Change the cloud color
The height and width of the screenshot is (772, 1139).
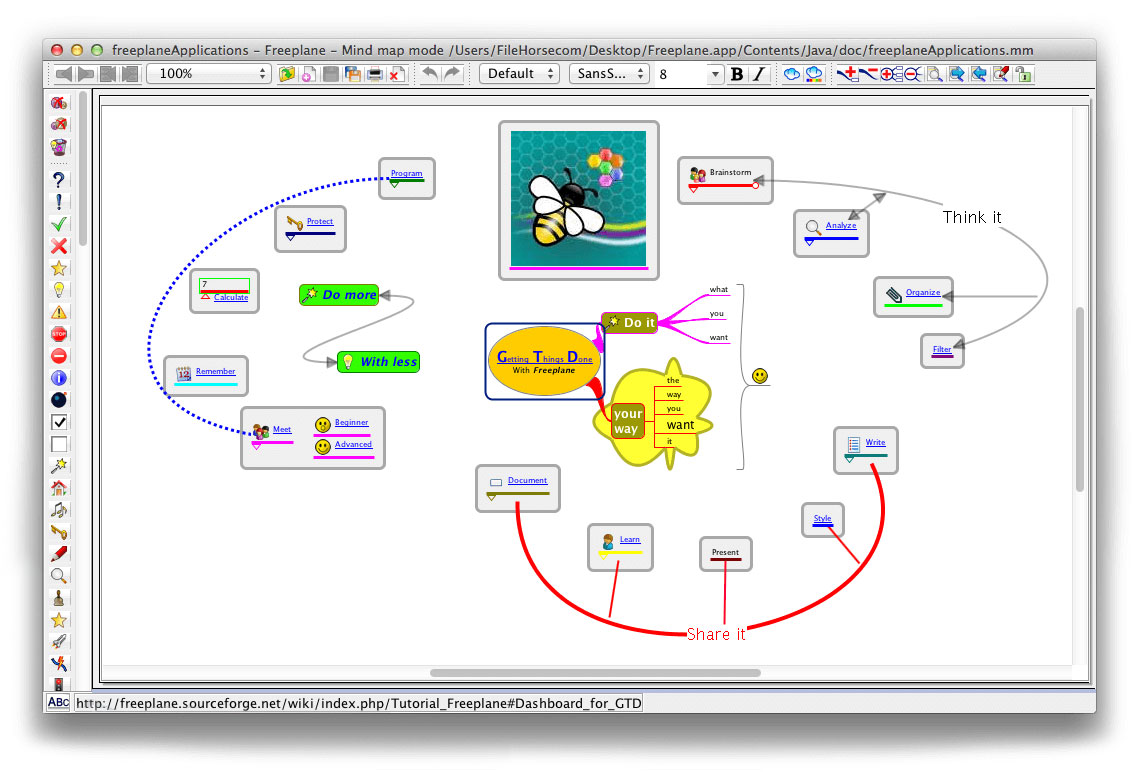814,74
